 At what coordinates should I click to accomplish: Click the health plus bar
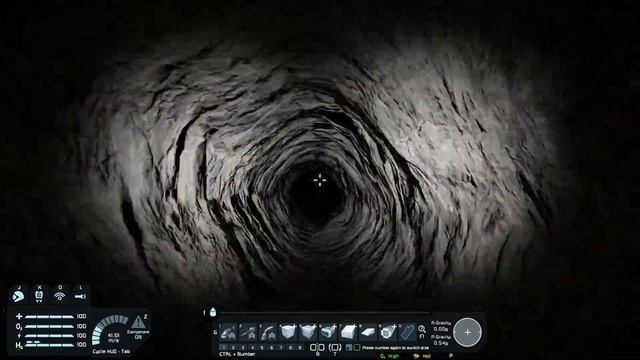[49, 316]
